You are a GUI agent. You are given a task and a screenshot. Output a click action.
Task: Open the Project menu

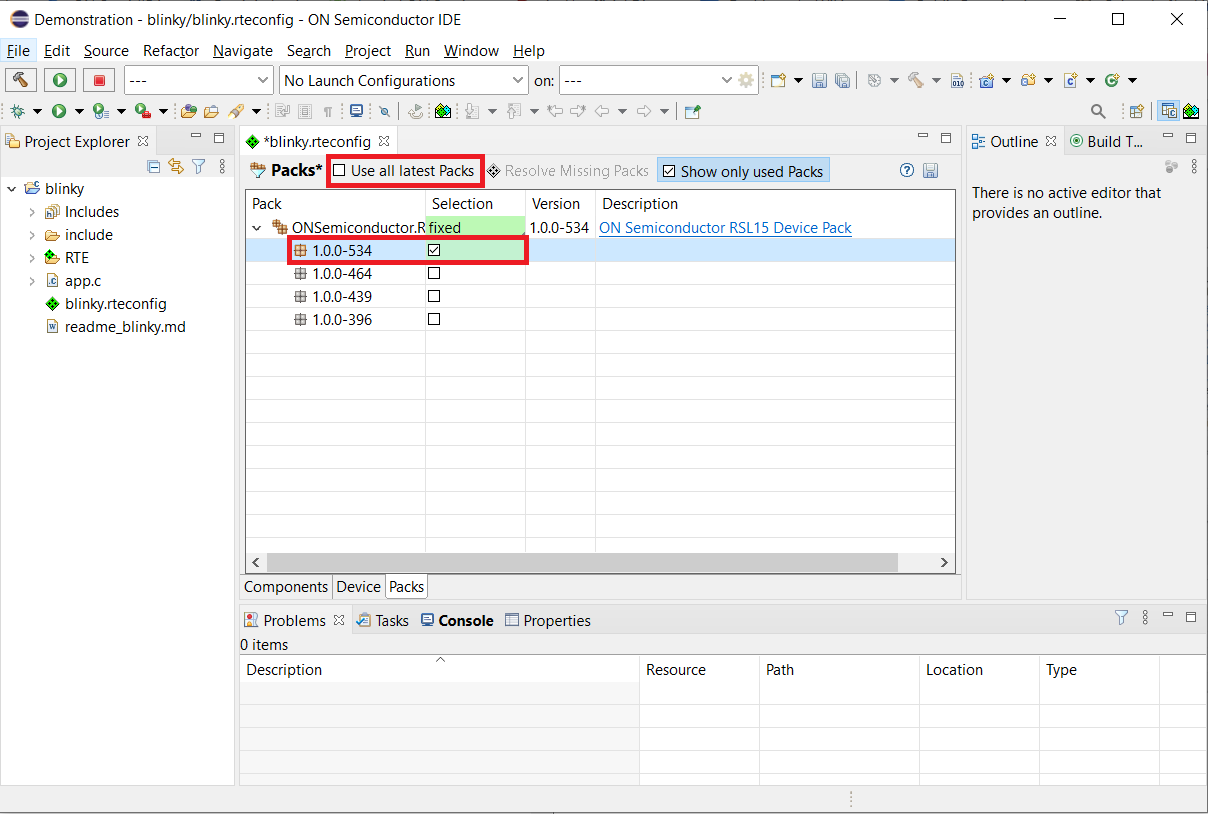367,51
